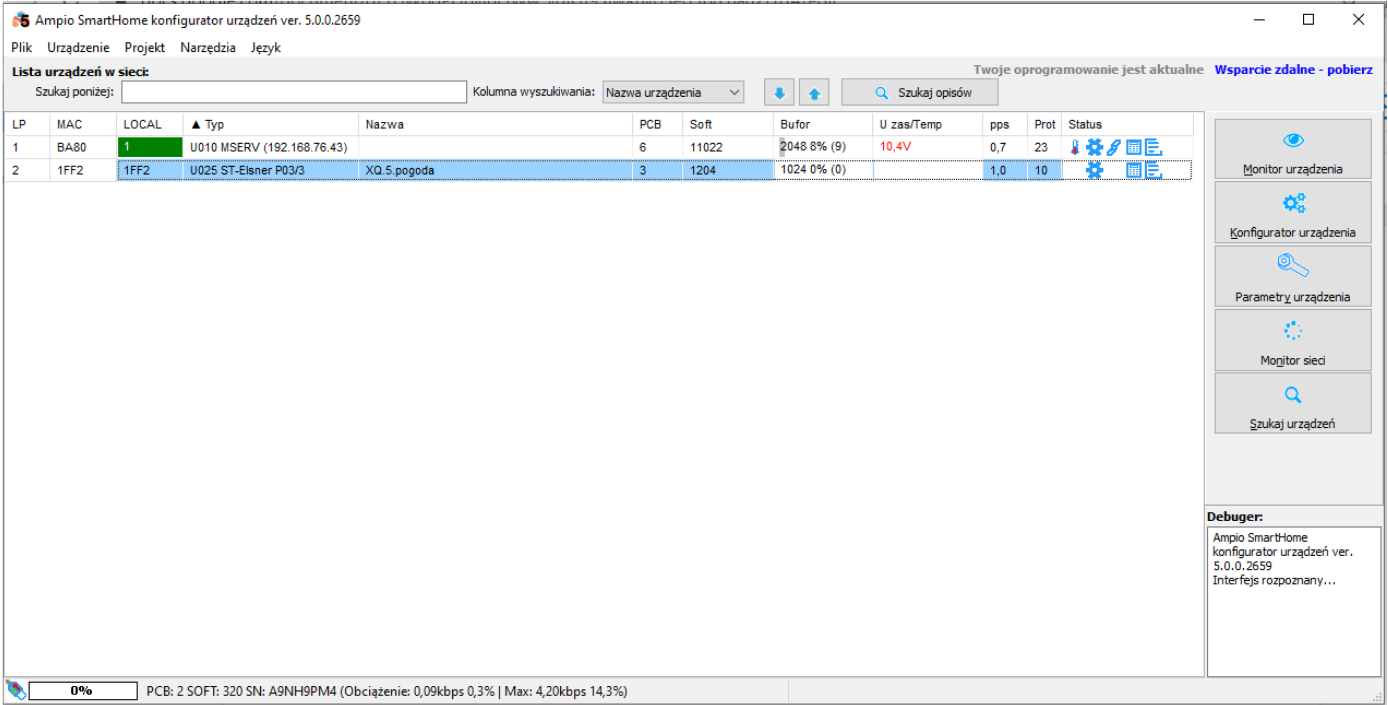Sort by the MAC column header
The width and height of the screenshot is (1388, 705).
point(83,124)
